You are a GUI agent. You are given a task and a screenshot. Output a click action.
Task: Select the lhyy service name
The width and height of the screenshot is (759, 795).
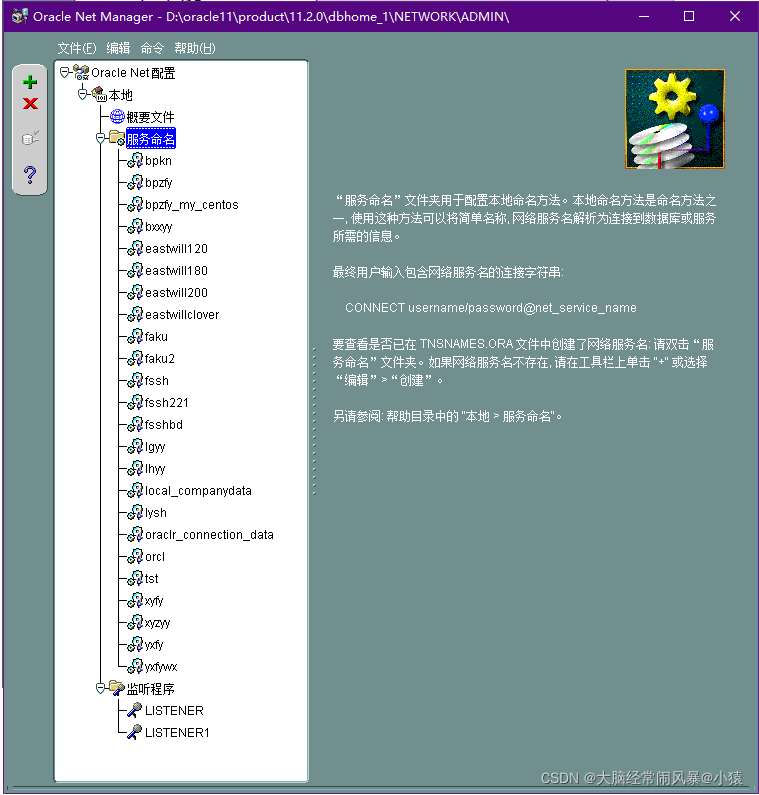click(155, 469)
